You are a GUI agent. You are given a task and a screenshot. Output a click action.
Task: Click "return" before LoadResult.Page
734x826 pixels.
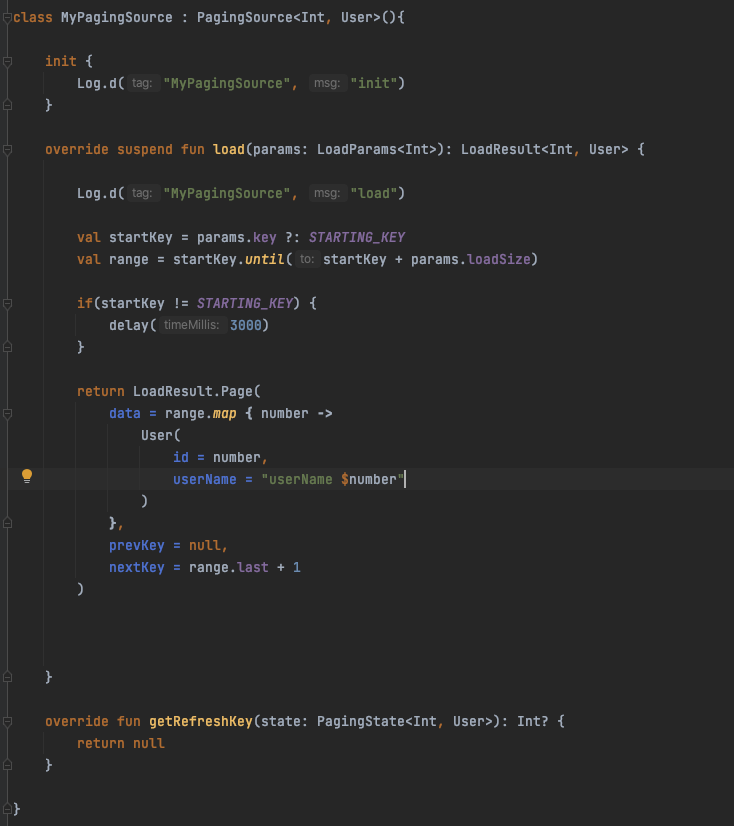pos(101,391)
